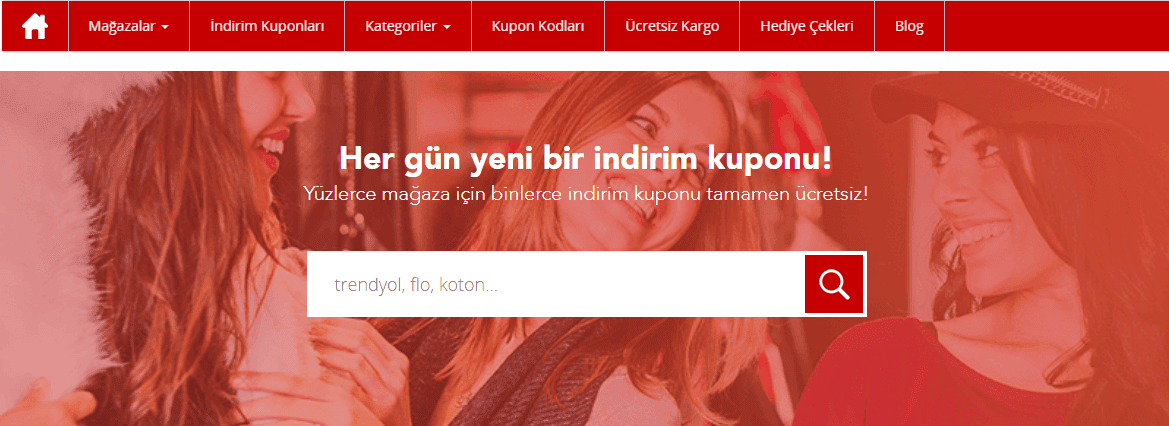Select Ücretsiz Kargo in navigation bar
Viewport: 1169px width, 426px height.
[x=671, y=26]
